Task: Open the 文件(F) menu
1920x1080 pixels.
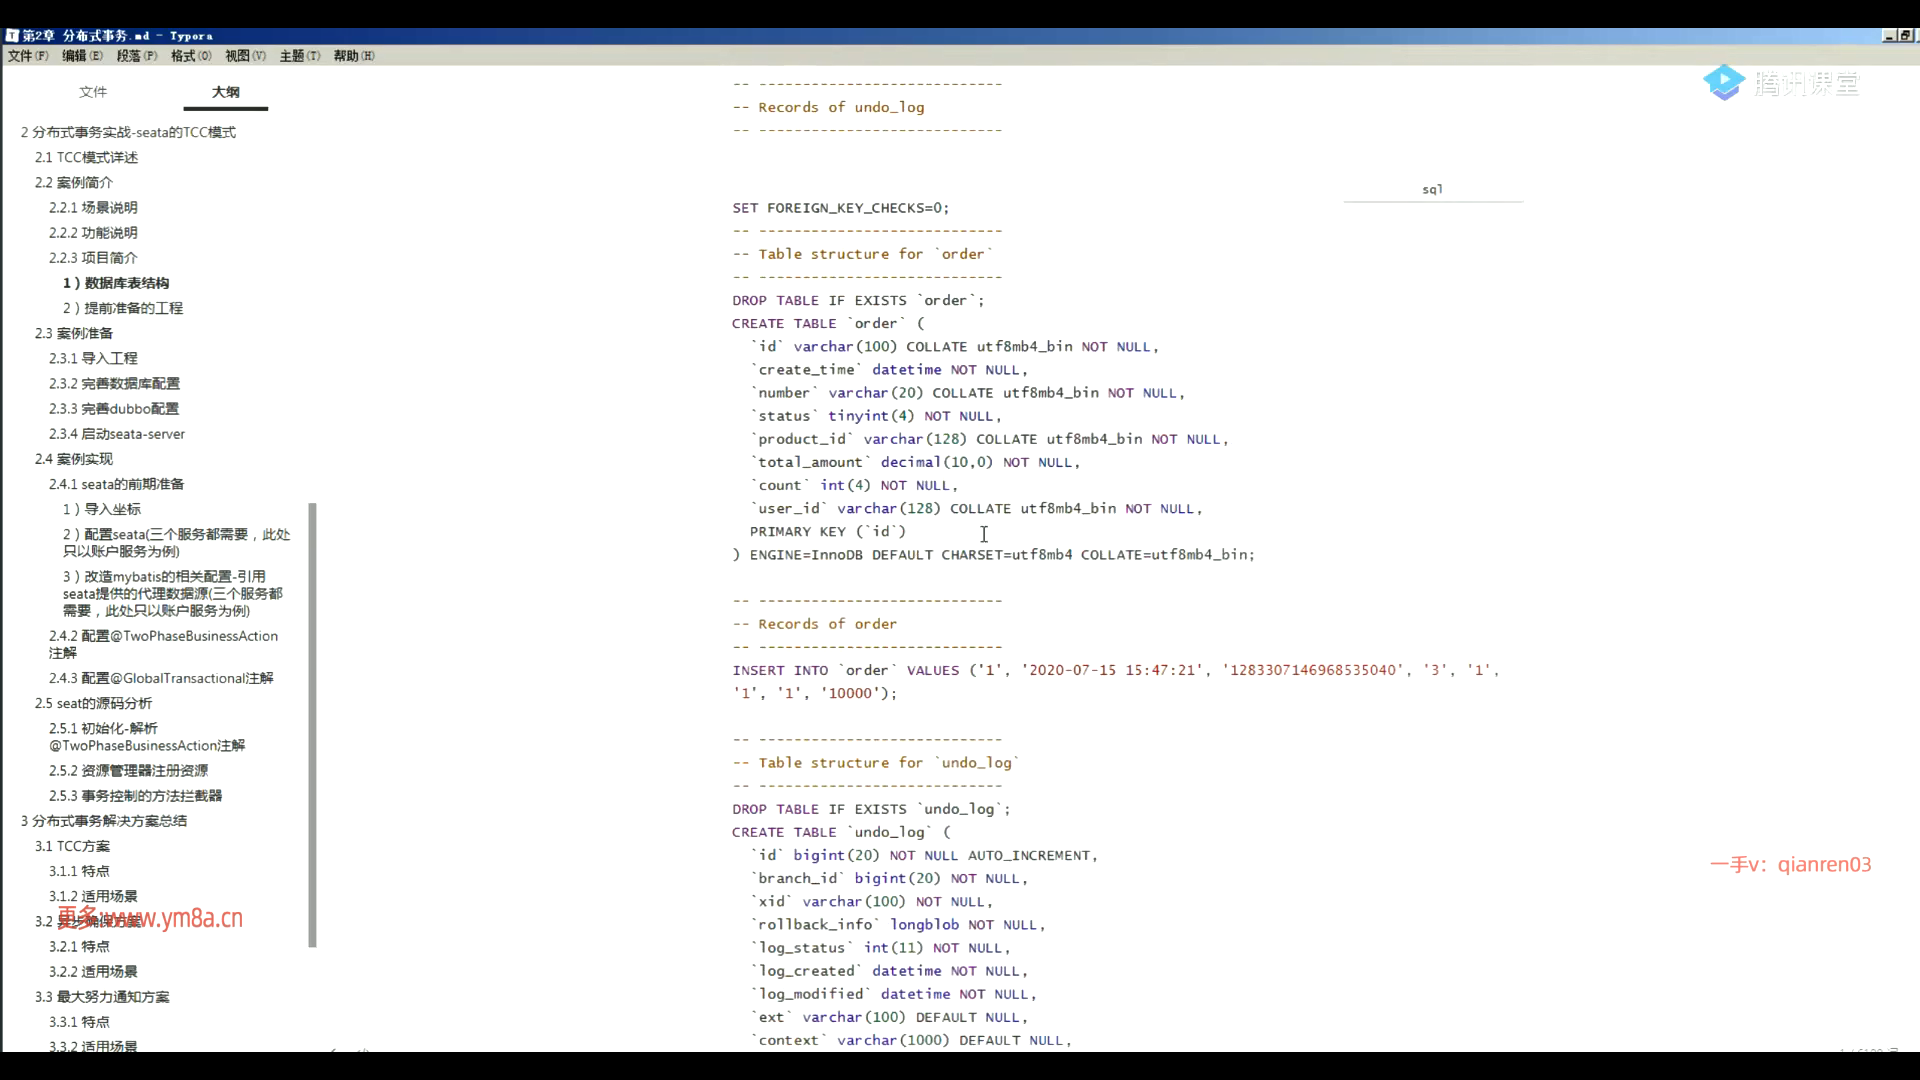Action: point(28,56)
